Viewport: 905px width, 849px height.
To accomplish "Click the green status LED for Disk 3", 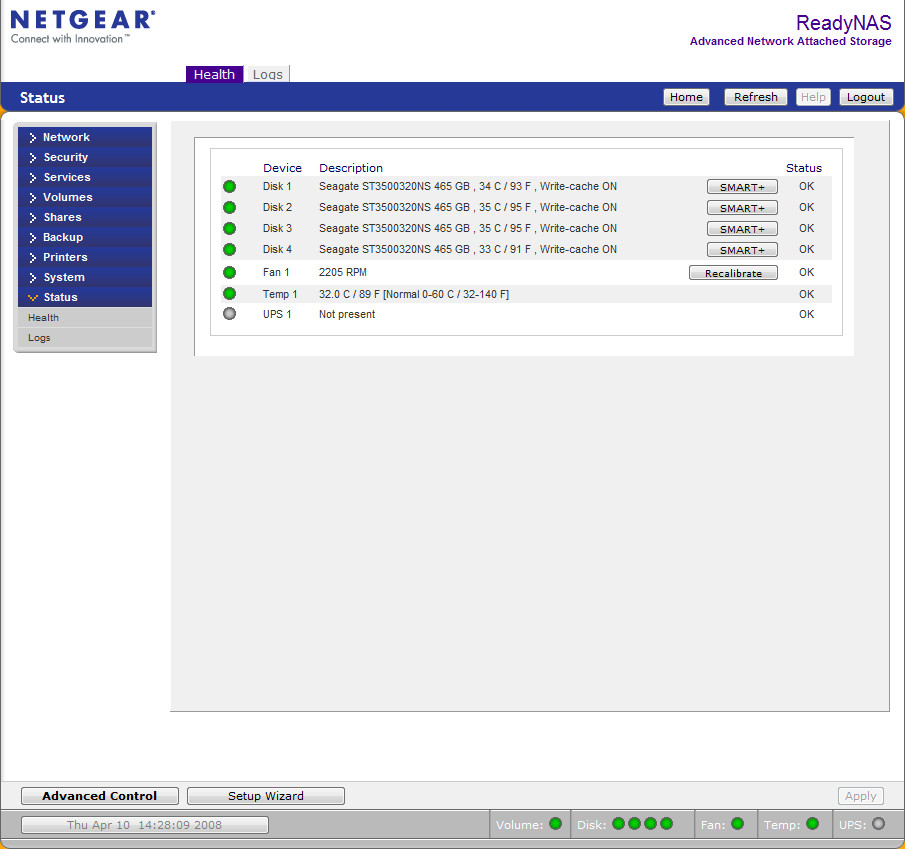I will (229, 229).
